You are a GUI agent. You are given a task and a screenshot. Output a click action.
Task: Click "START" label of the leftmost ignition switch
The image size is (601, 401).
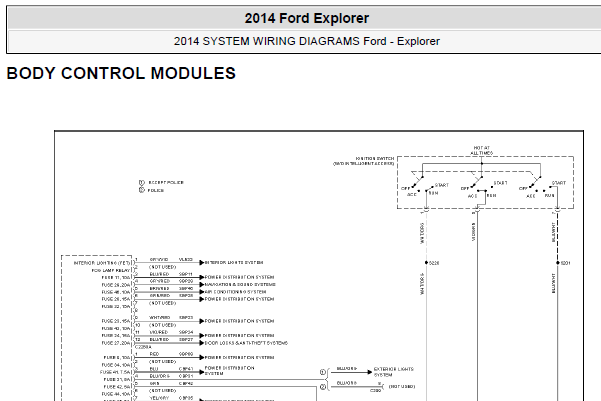[442, 185]
